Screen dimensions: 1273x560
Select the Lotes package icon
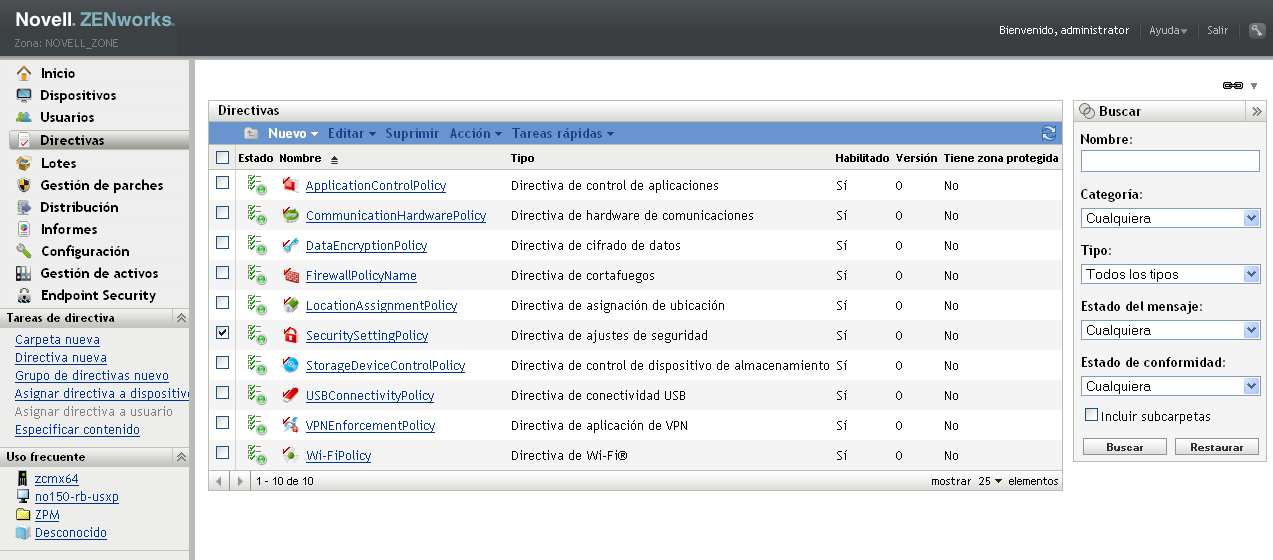pos(24,163)
